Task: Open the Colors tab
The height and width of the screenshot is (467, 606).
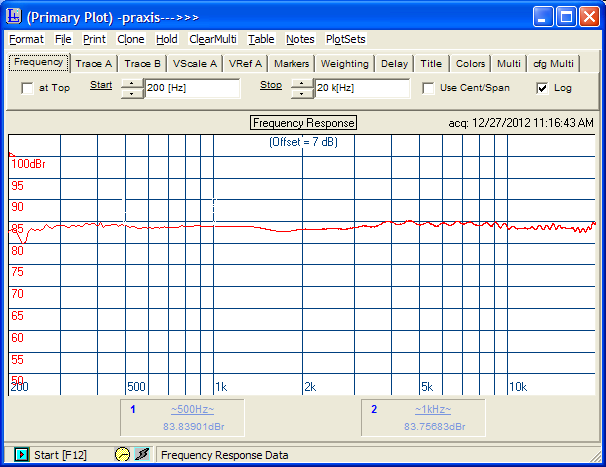Action: tap(470, 63)
